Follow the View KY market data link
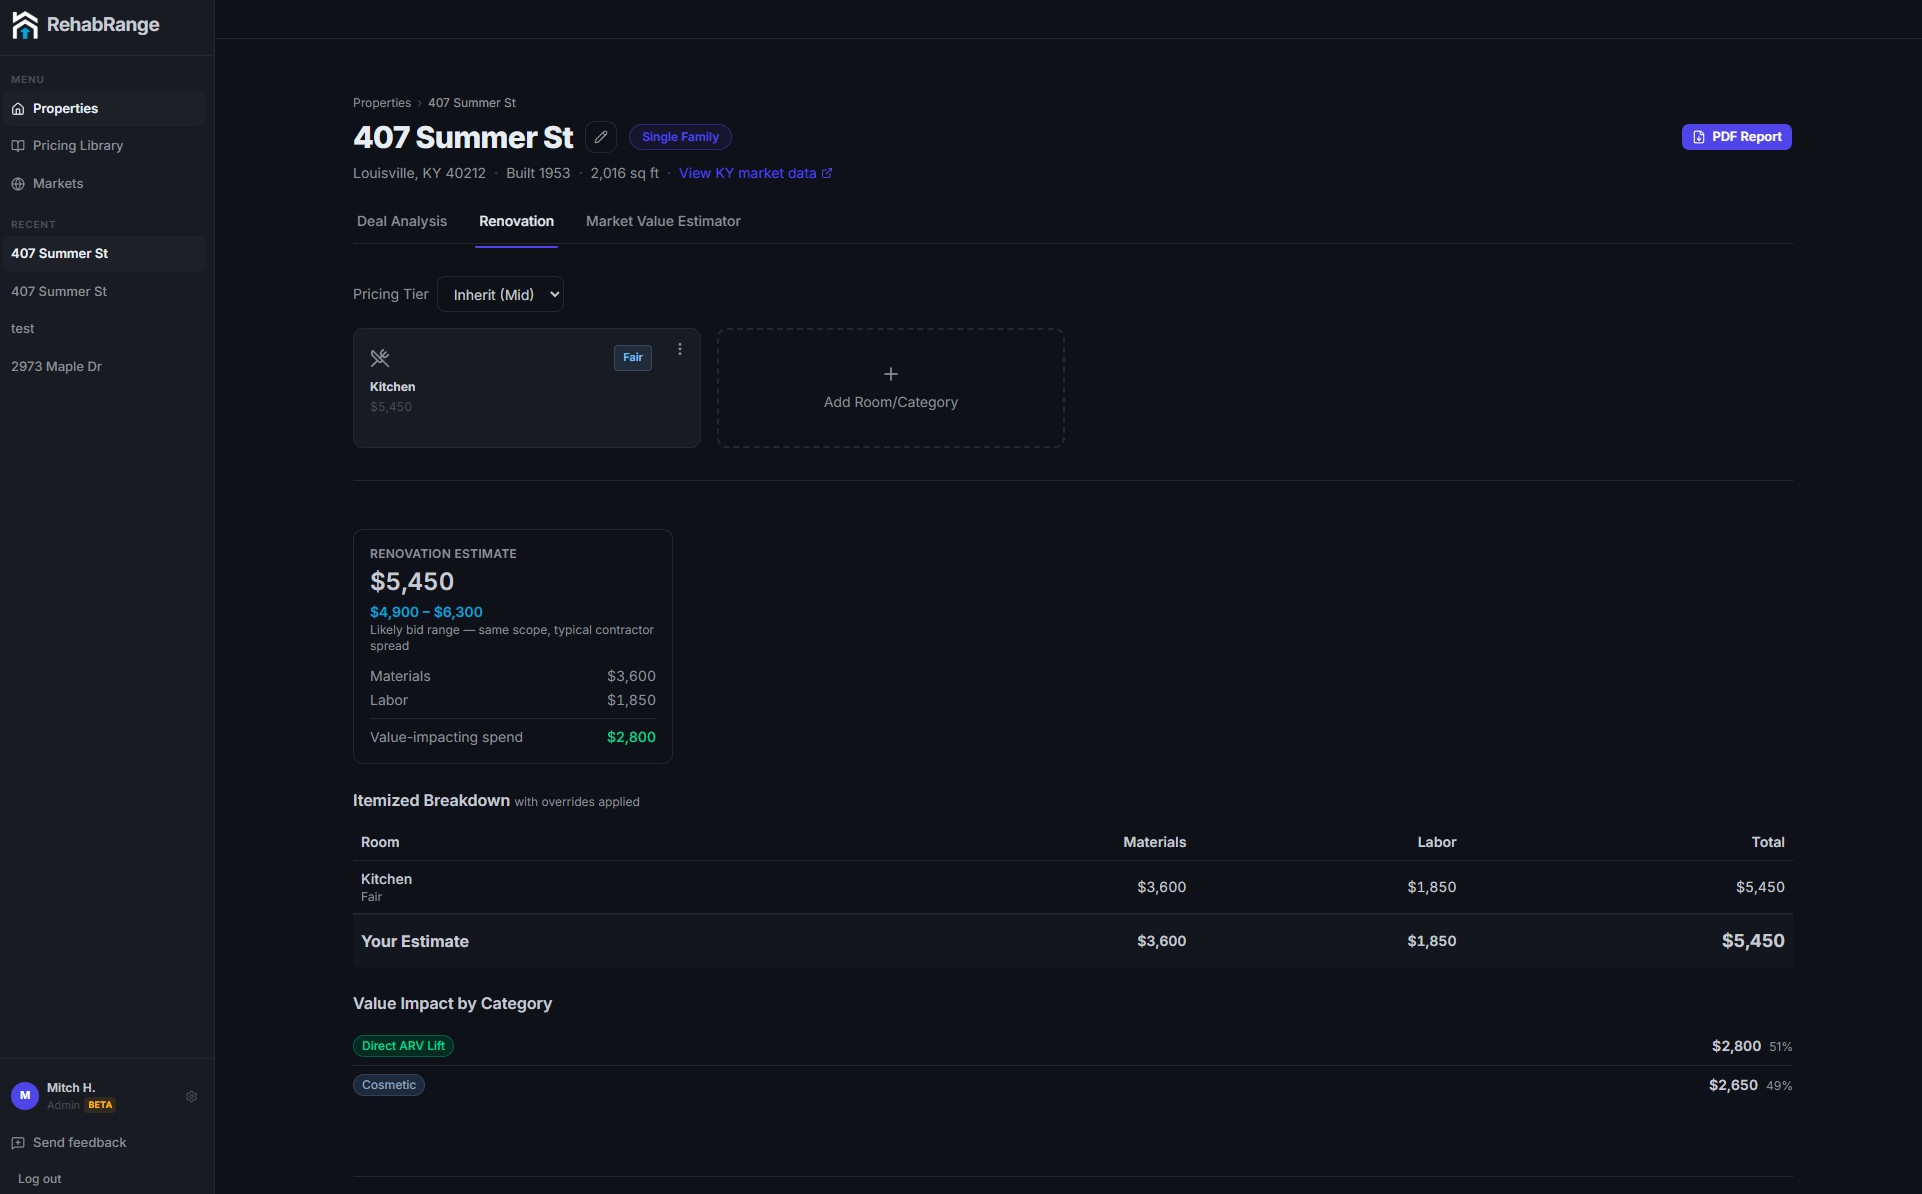The height and width of the screenshot is (1194, 1922). coord(755,174)
